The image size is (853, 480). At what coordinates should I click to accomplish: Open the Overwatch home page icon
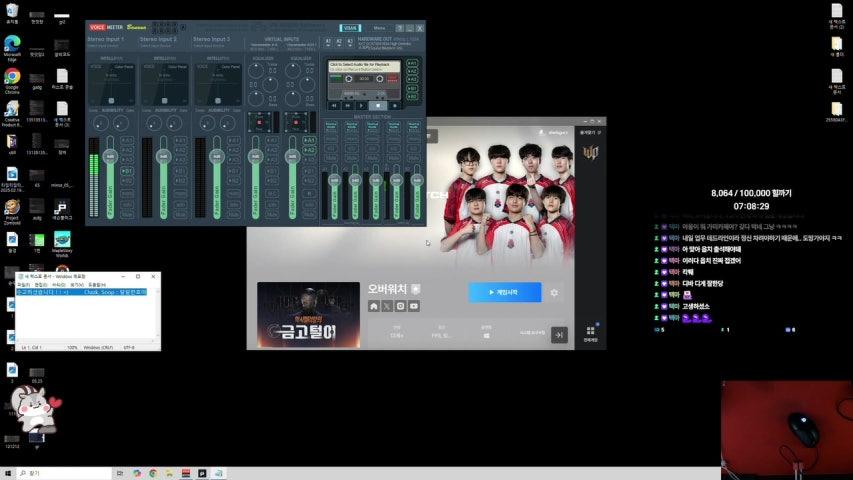[374, 306]
